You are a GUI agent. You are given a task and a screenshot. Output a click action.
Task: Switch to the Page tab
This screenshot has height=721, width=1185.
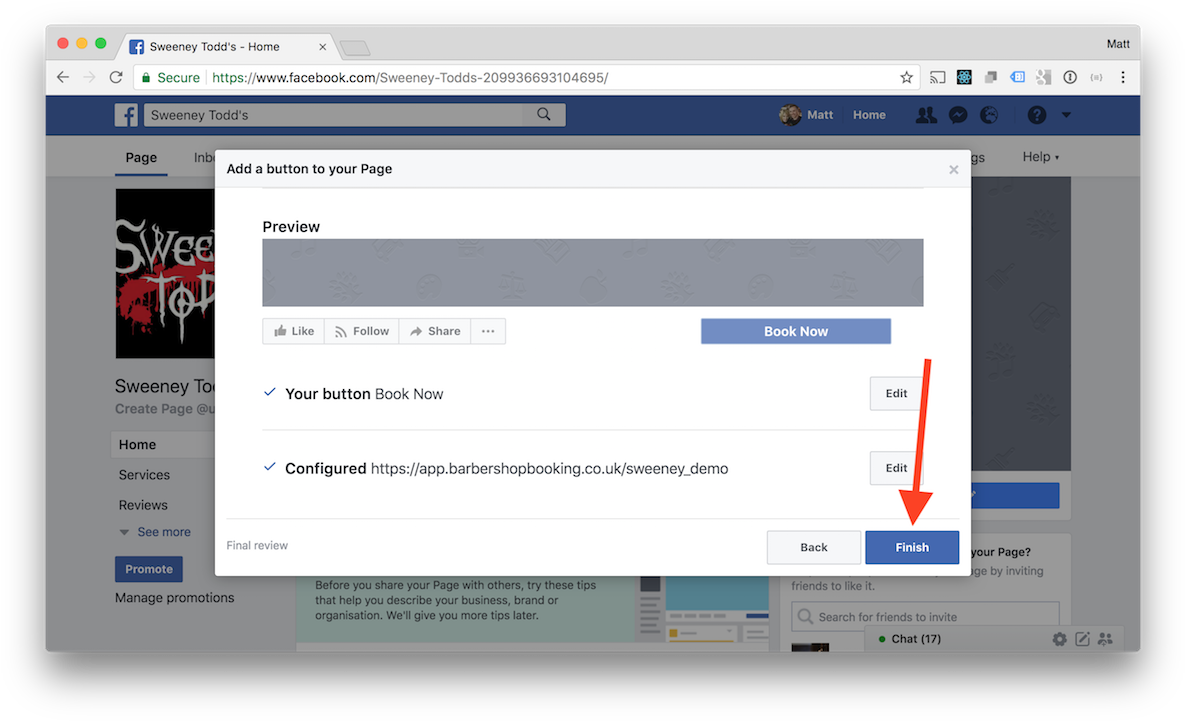(141, 157)
